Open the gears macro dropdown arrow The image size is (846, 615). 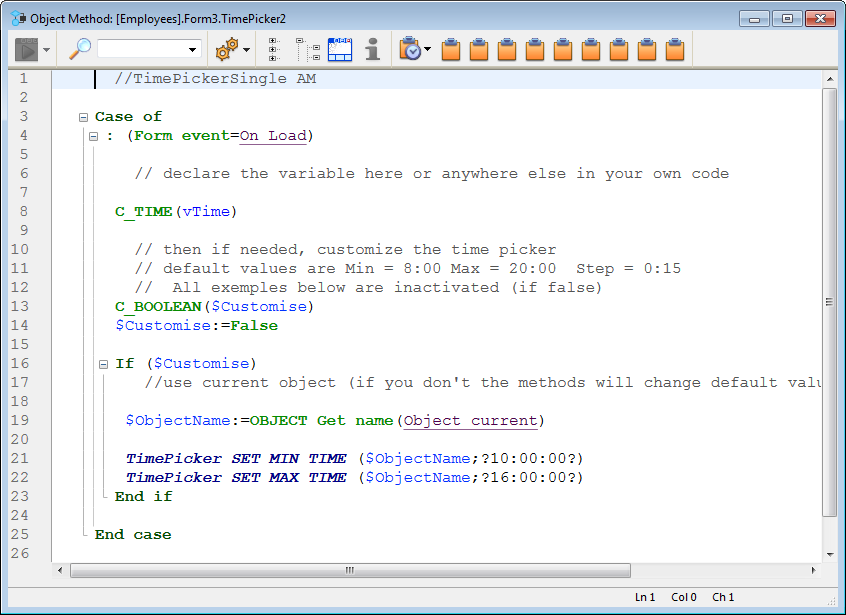tap(246, 49)
